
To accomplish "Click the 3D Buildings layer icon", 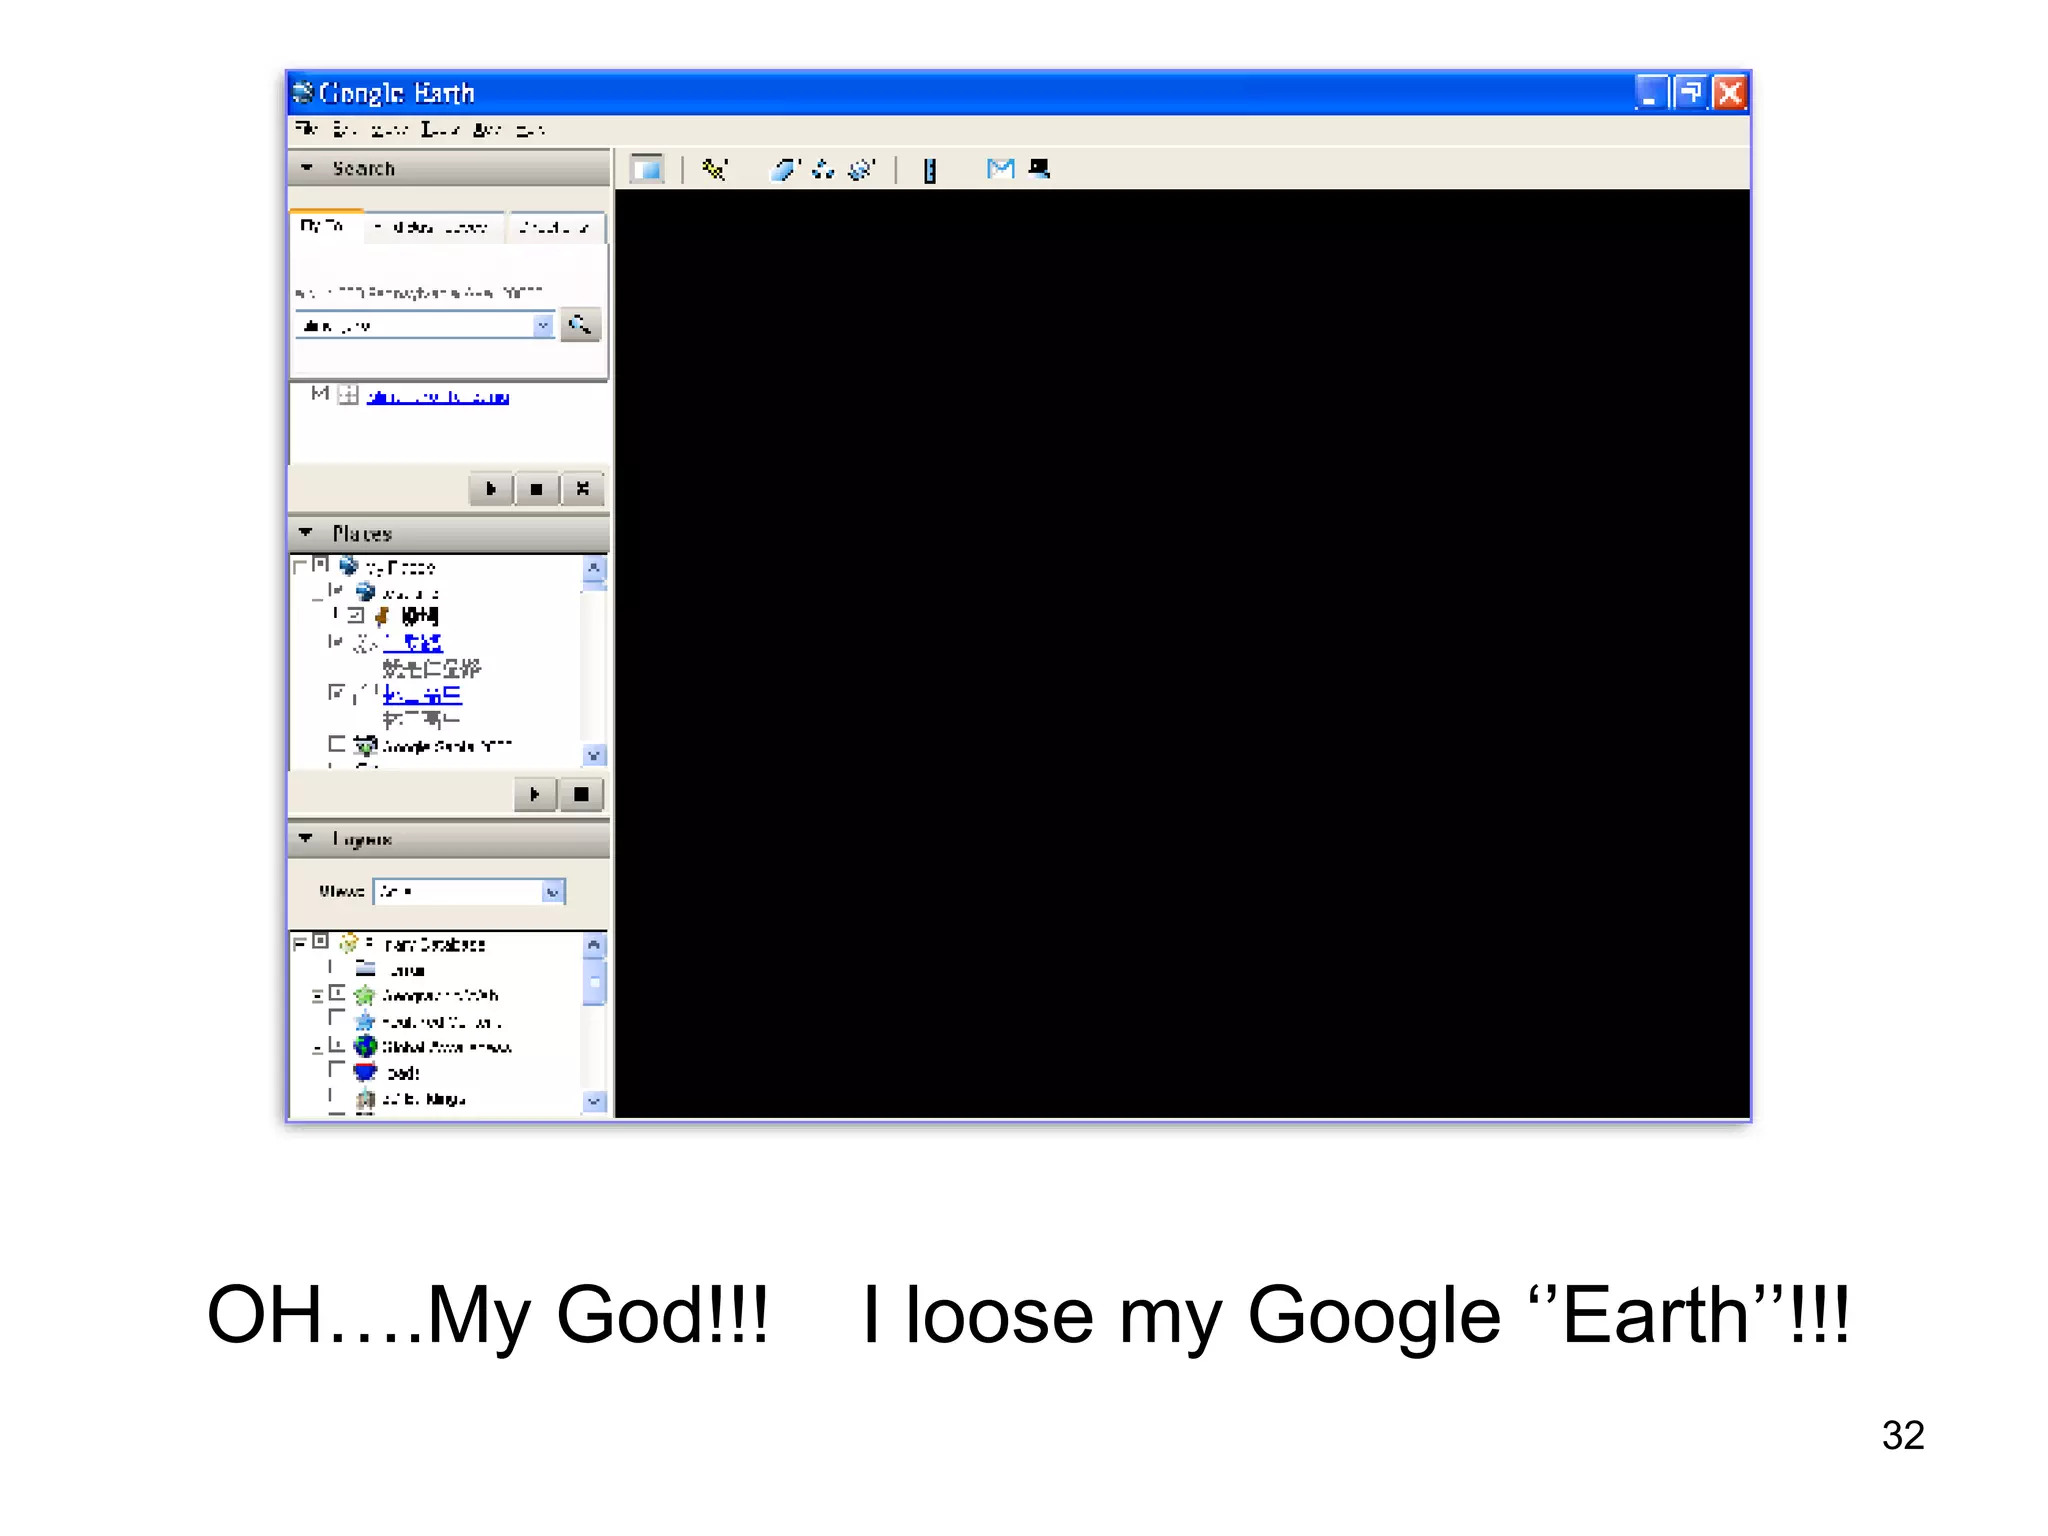I will click(x=366, y=1099).
